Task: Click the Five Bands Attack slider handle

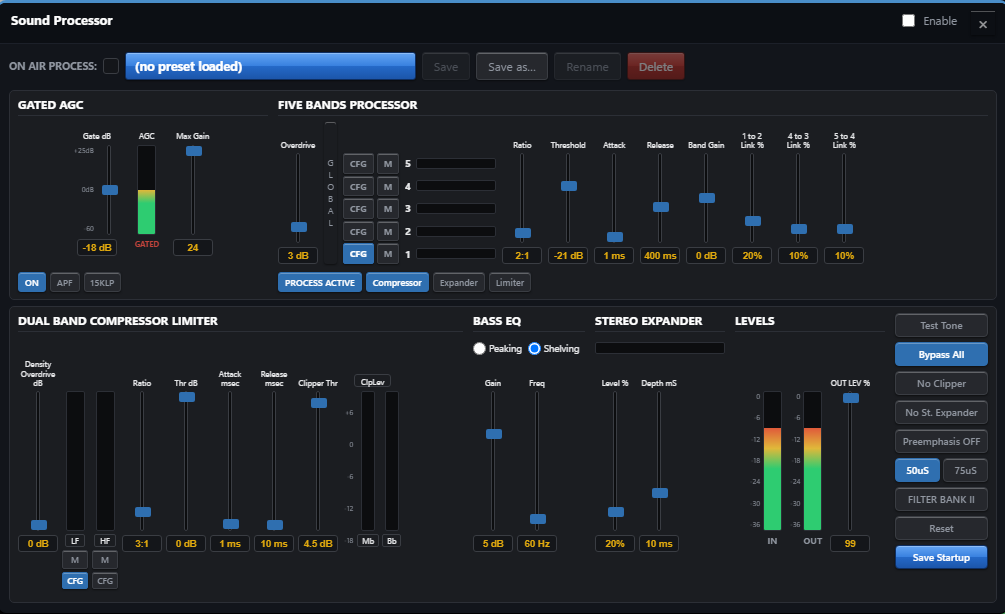Action: pyautogui.click(x=615, y=237)
